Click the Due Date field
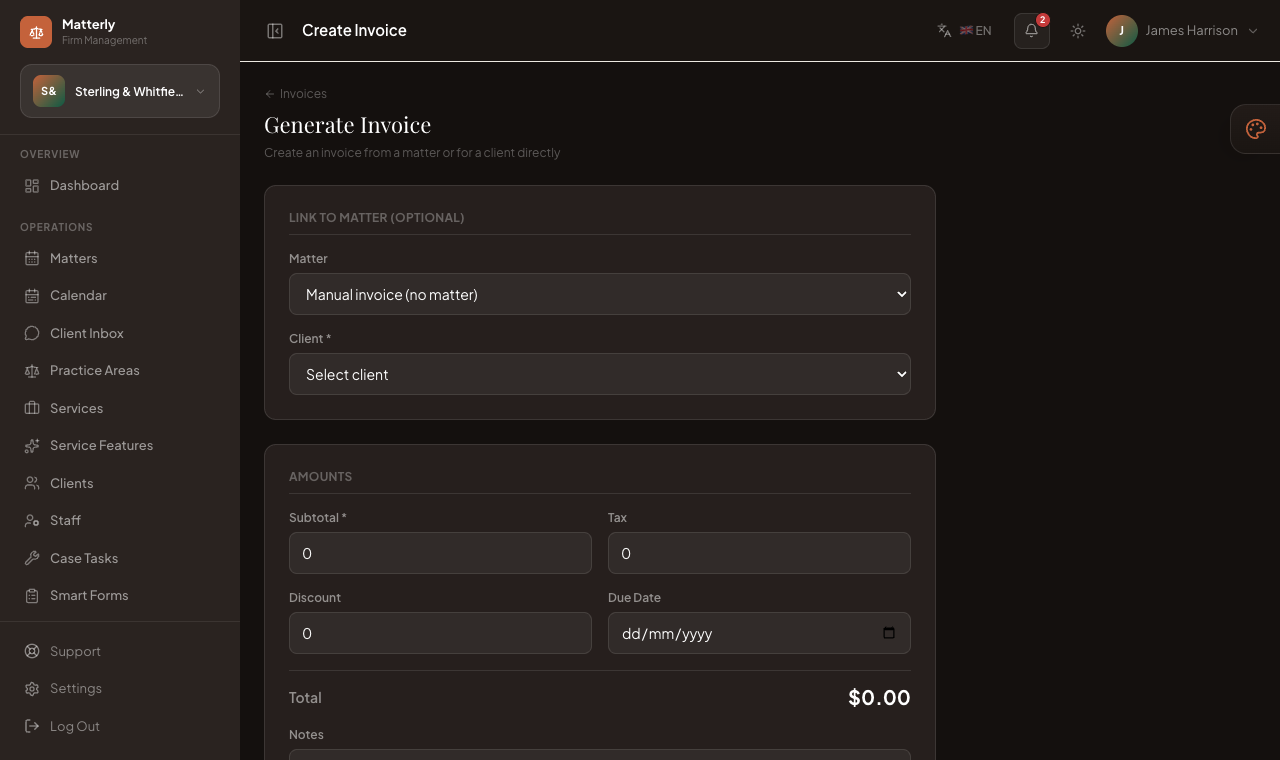The height and width of the screenshot is (760, 1280). click(759, 633)
